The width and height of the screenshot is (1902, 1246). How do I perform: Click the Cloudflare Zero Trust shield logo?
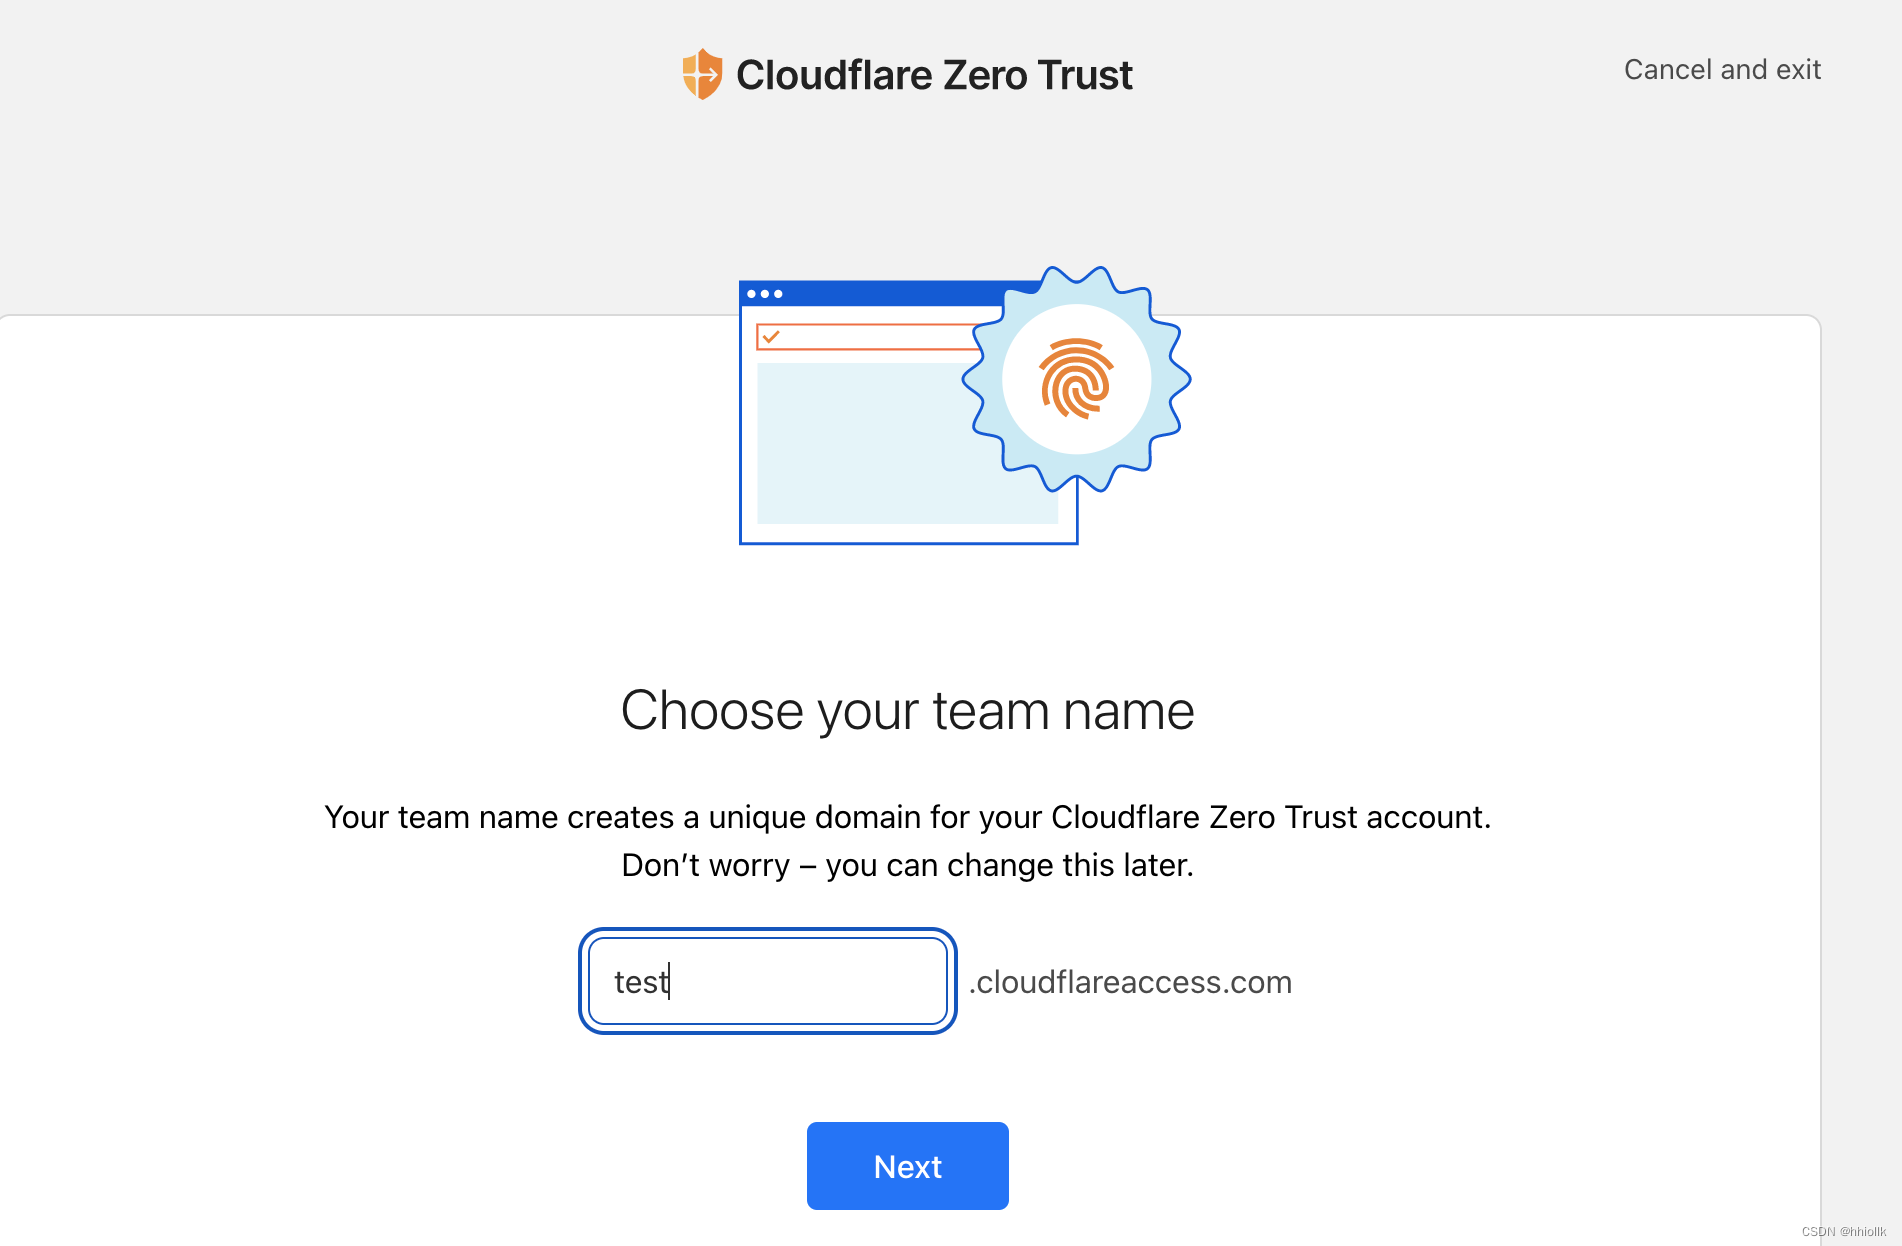point(702,74)
